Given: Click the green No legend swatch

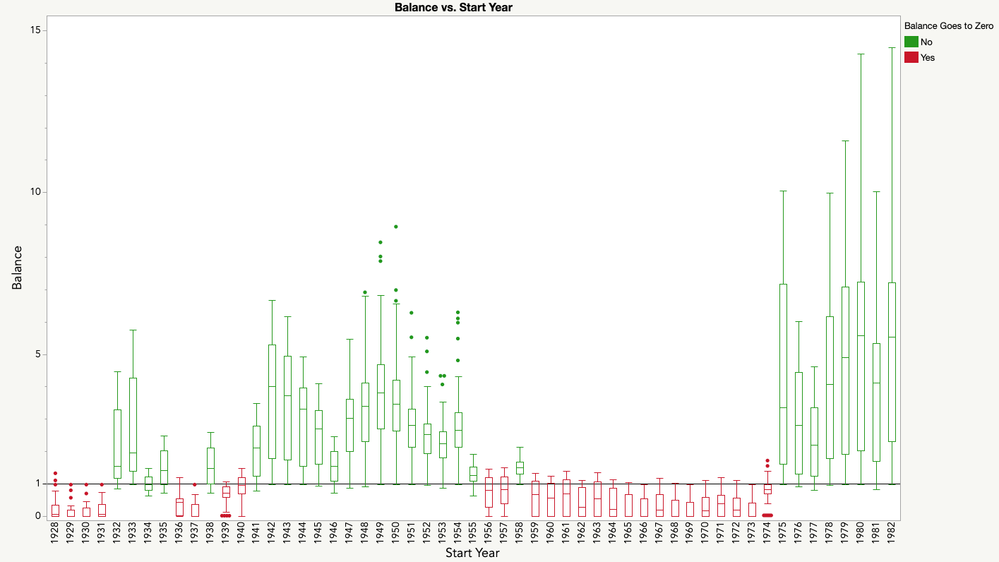Looking at the screenshot, I should click(x=911, y=41).
